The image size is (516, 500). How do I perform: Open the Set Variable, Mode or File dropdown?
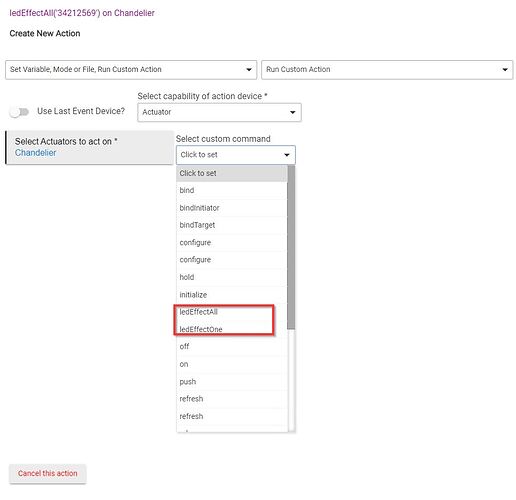pos(131,69)
